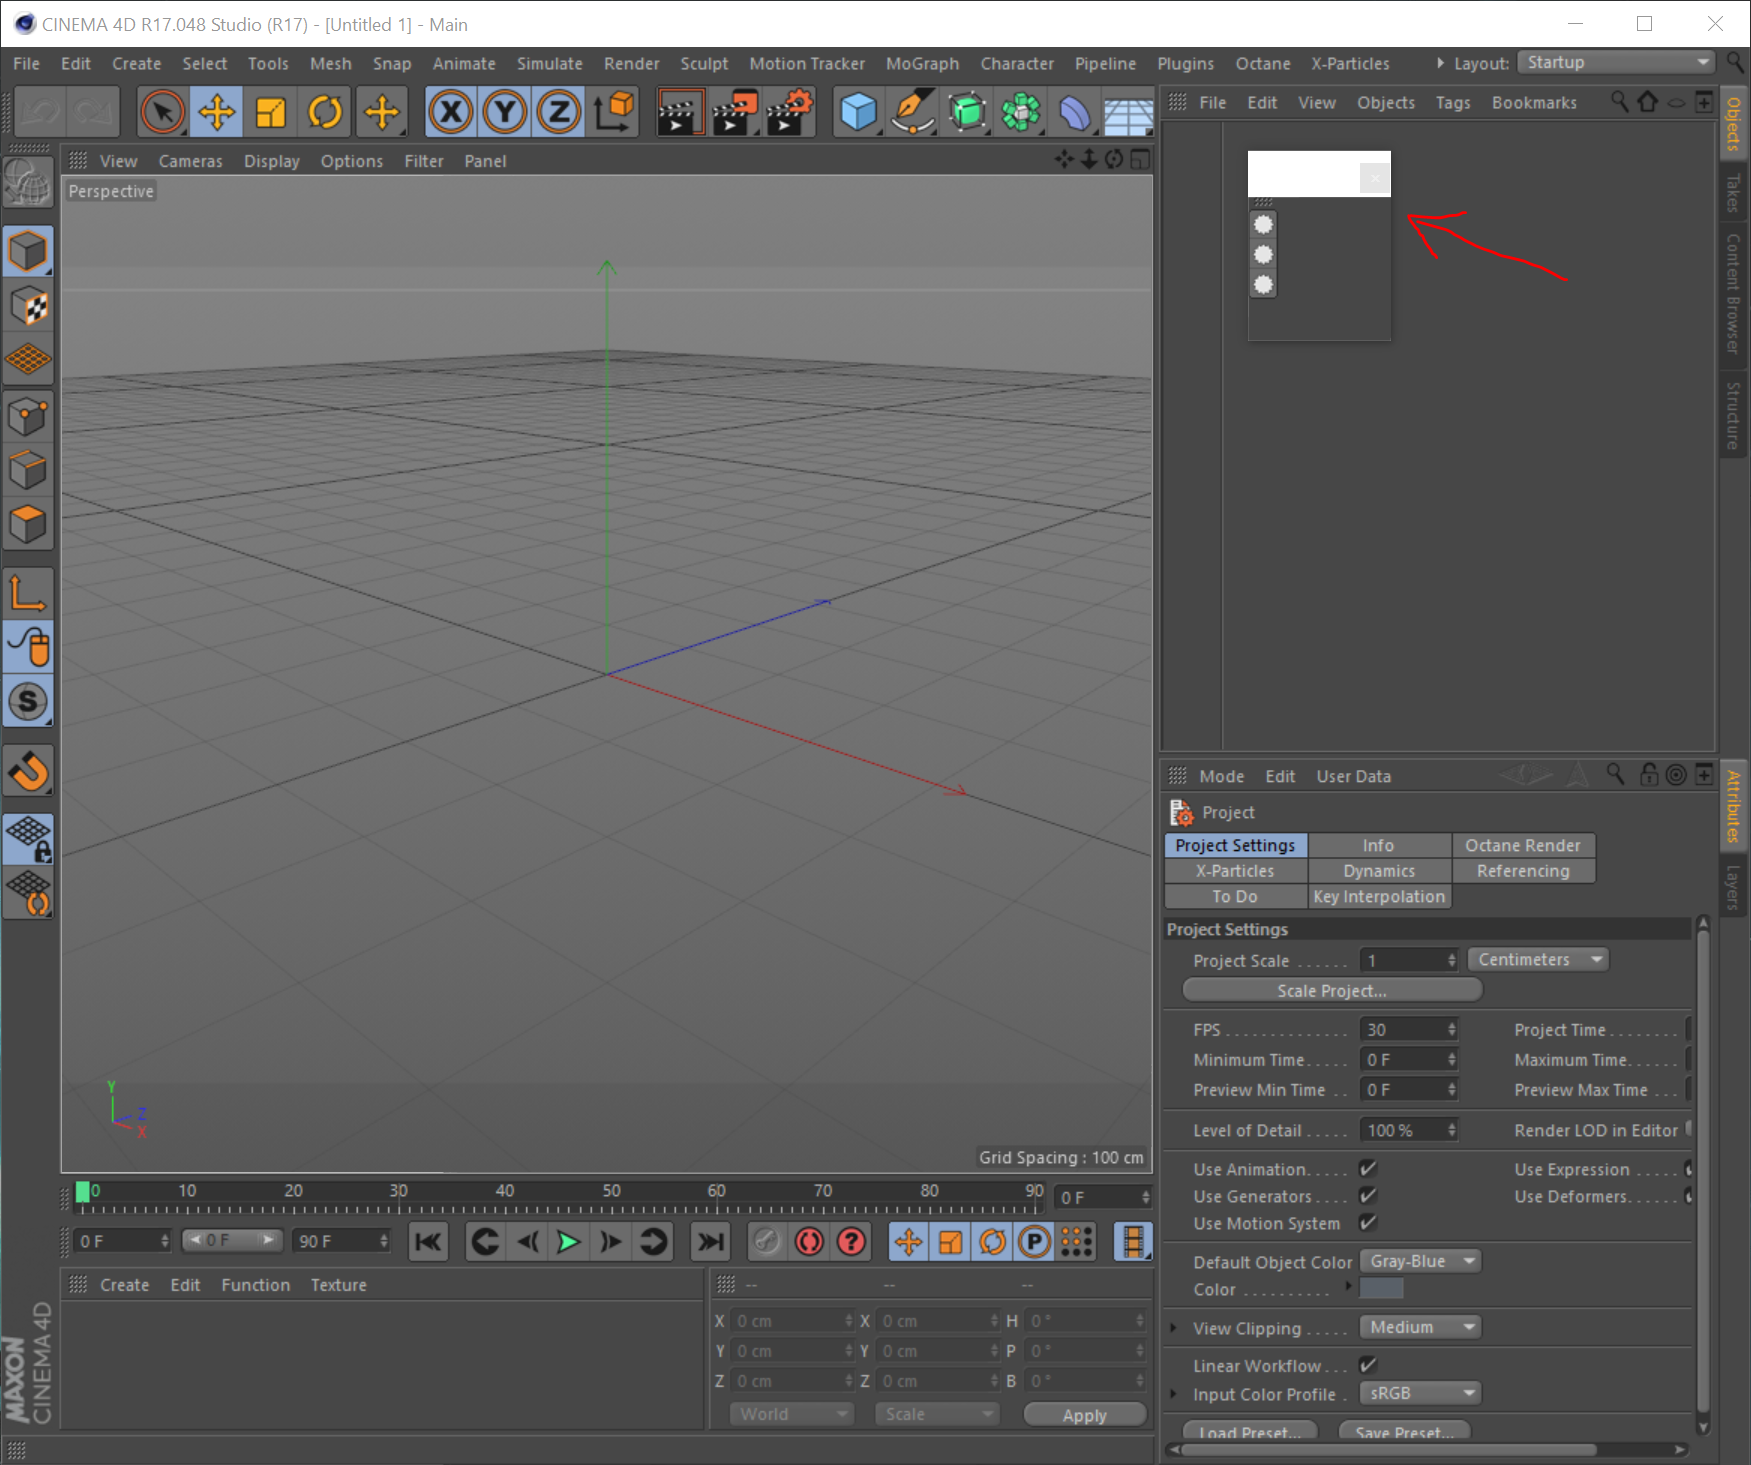Open the timeline film strip icon
Screen dimensions: 1751x1465
1132,1241
